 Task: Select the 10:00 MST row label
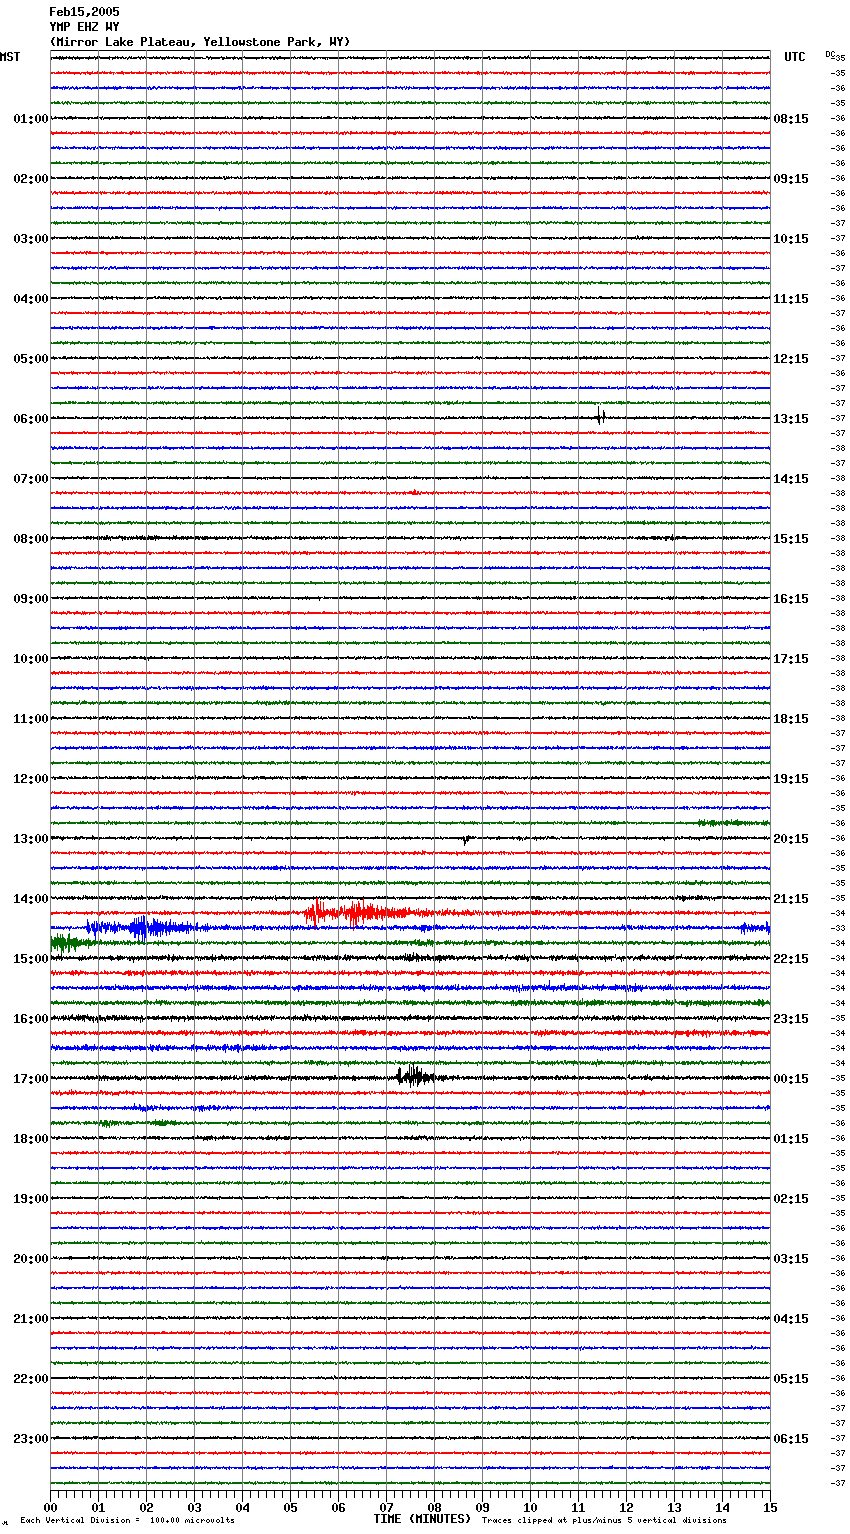pyautogui.click(x=31, y=659)
